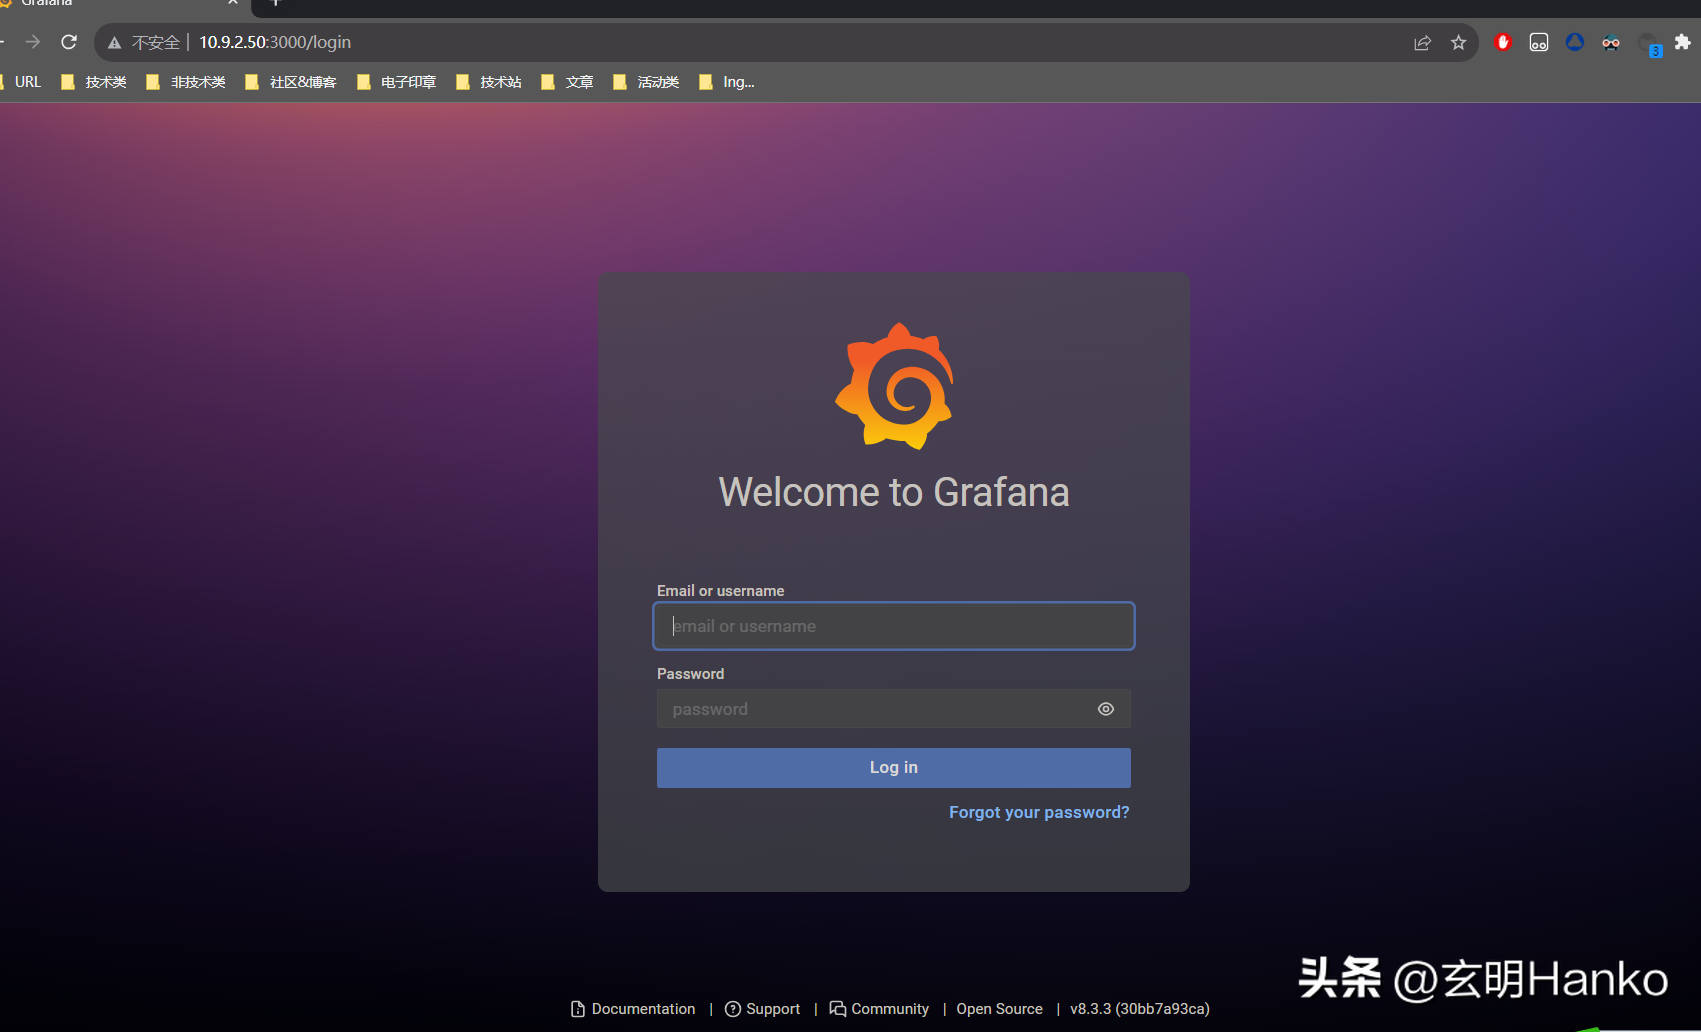
Task: Bookmark this page with star icon
Action: pyautogui.click(x=1459, y=42)
